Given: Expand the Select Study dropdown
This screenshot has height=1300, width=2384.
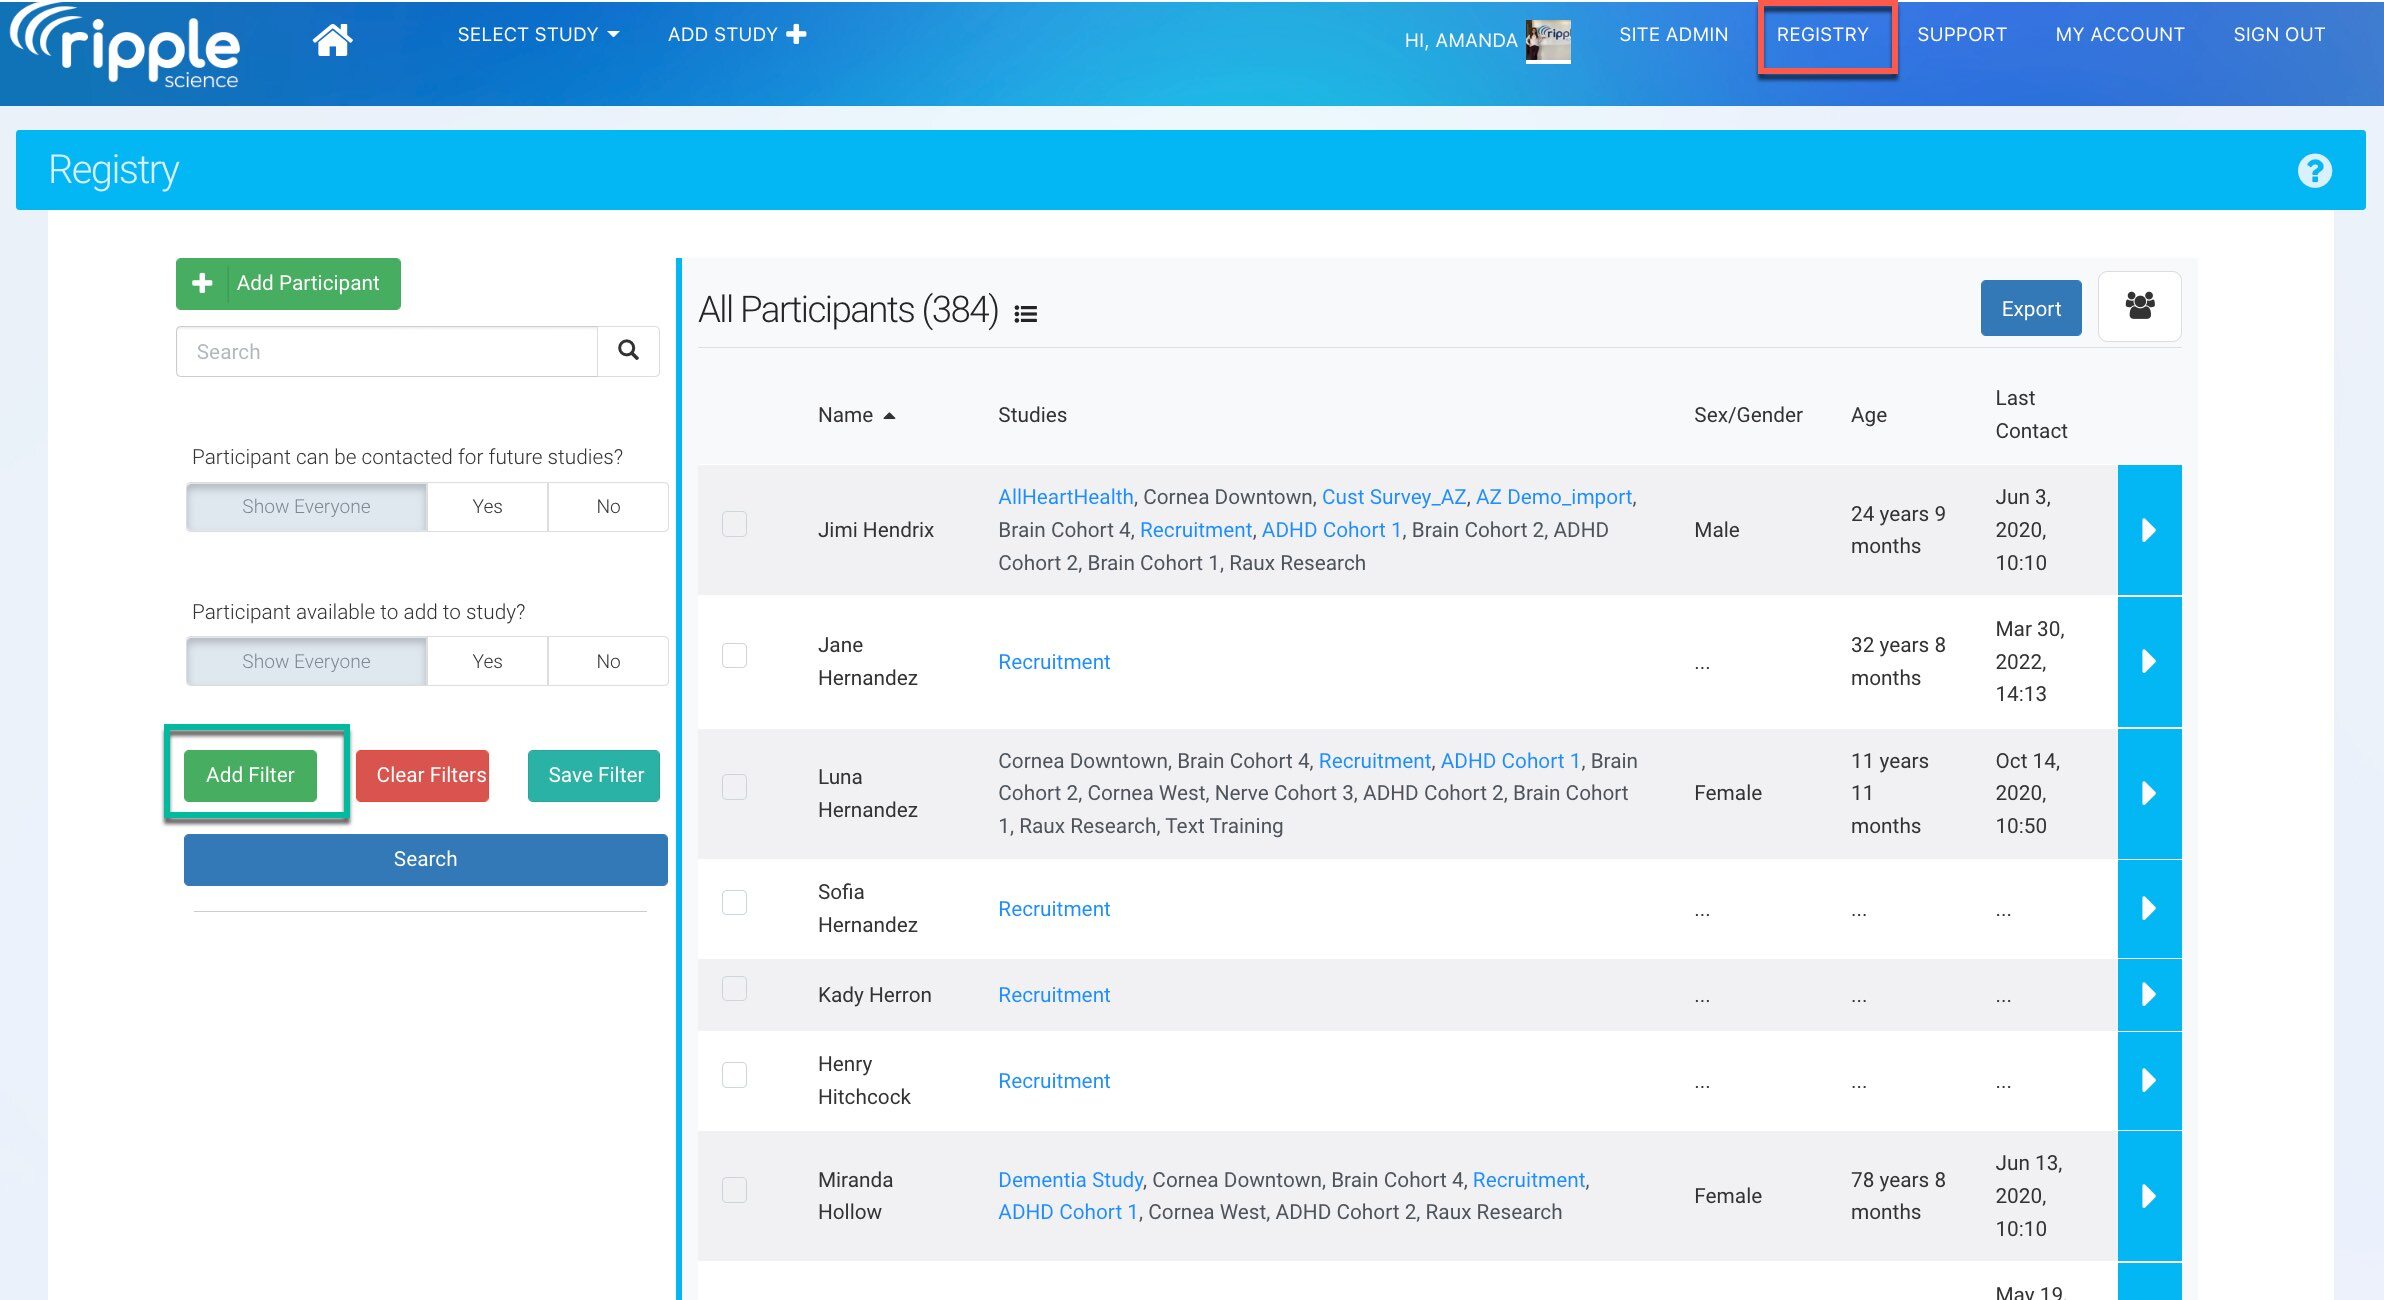Looking at the screenshot, I should [538, 35].
